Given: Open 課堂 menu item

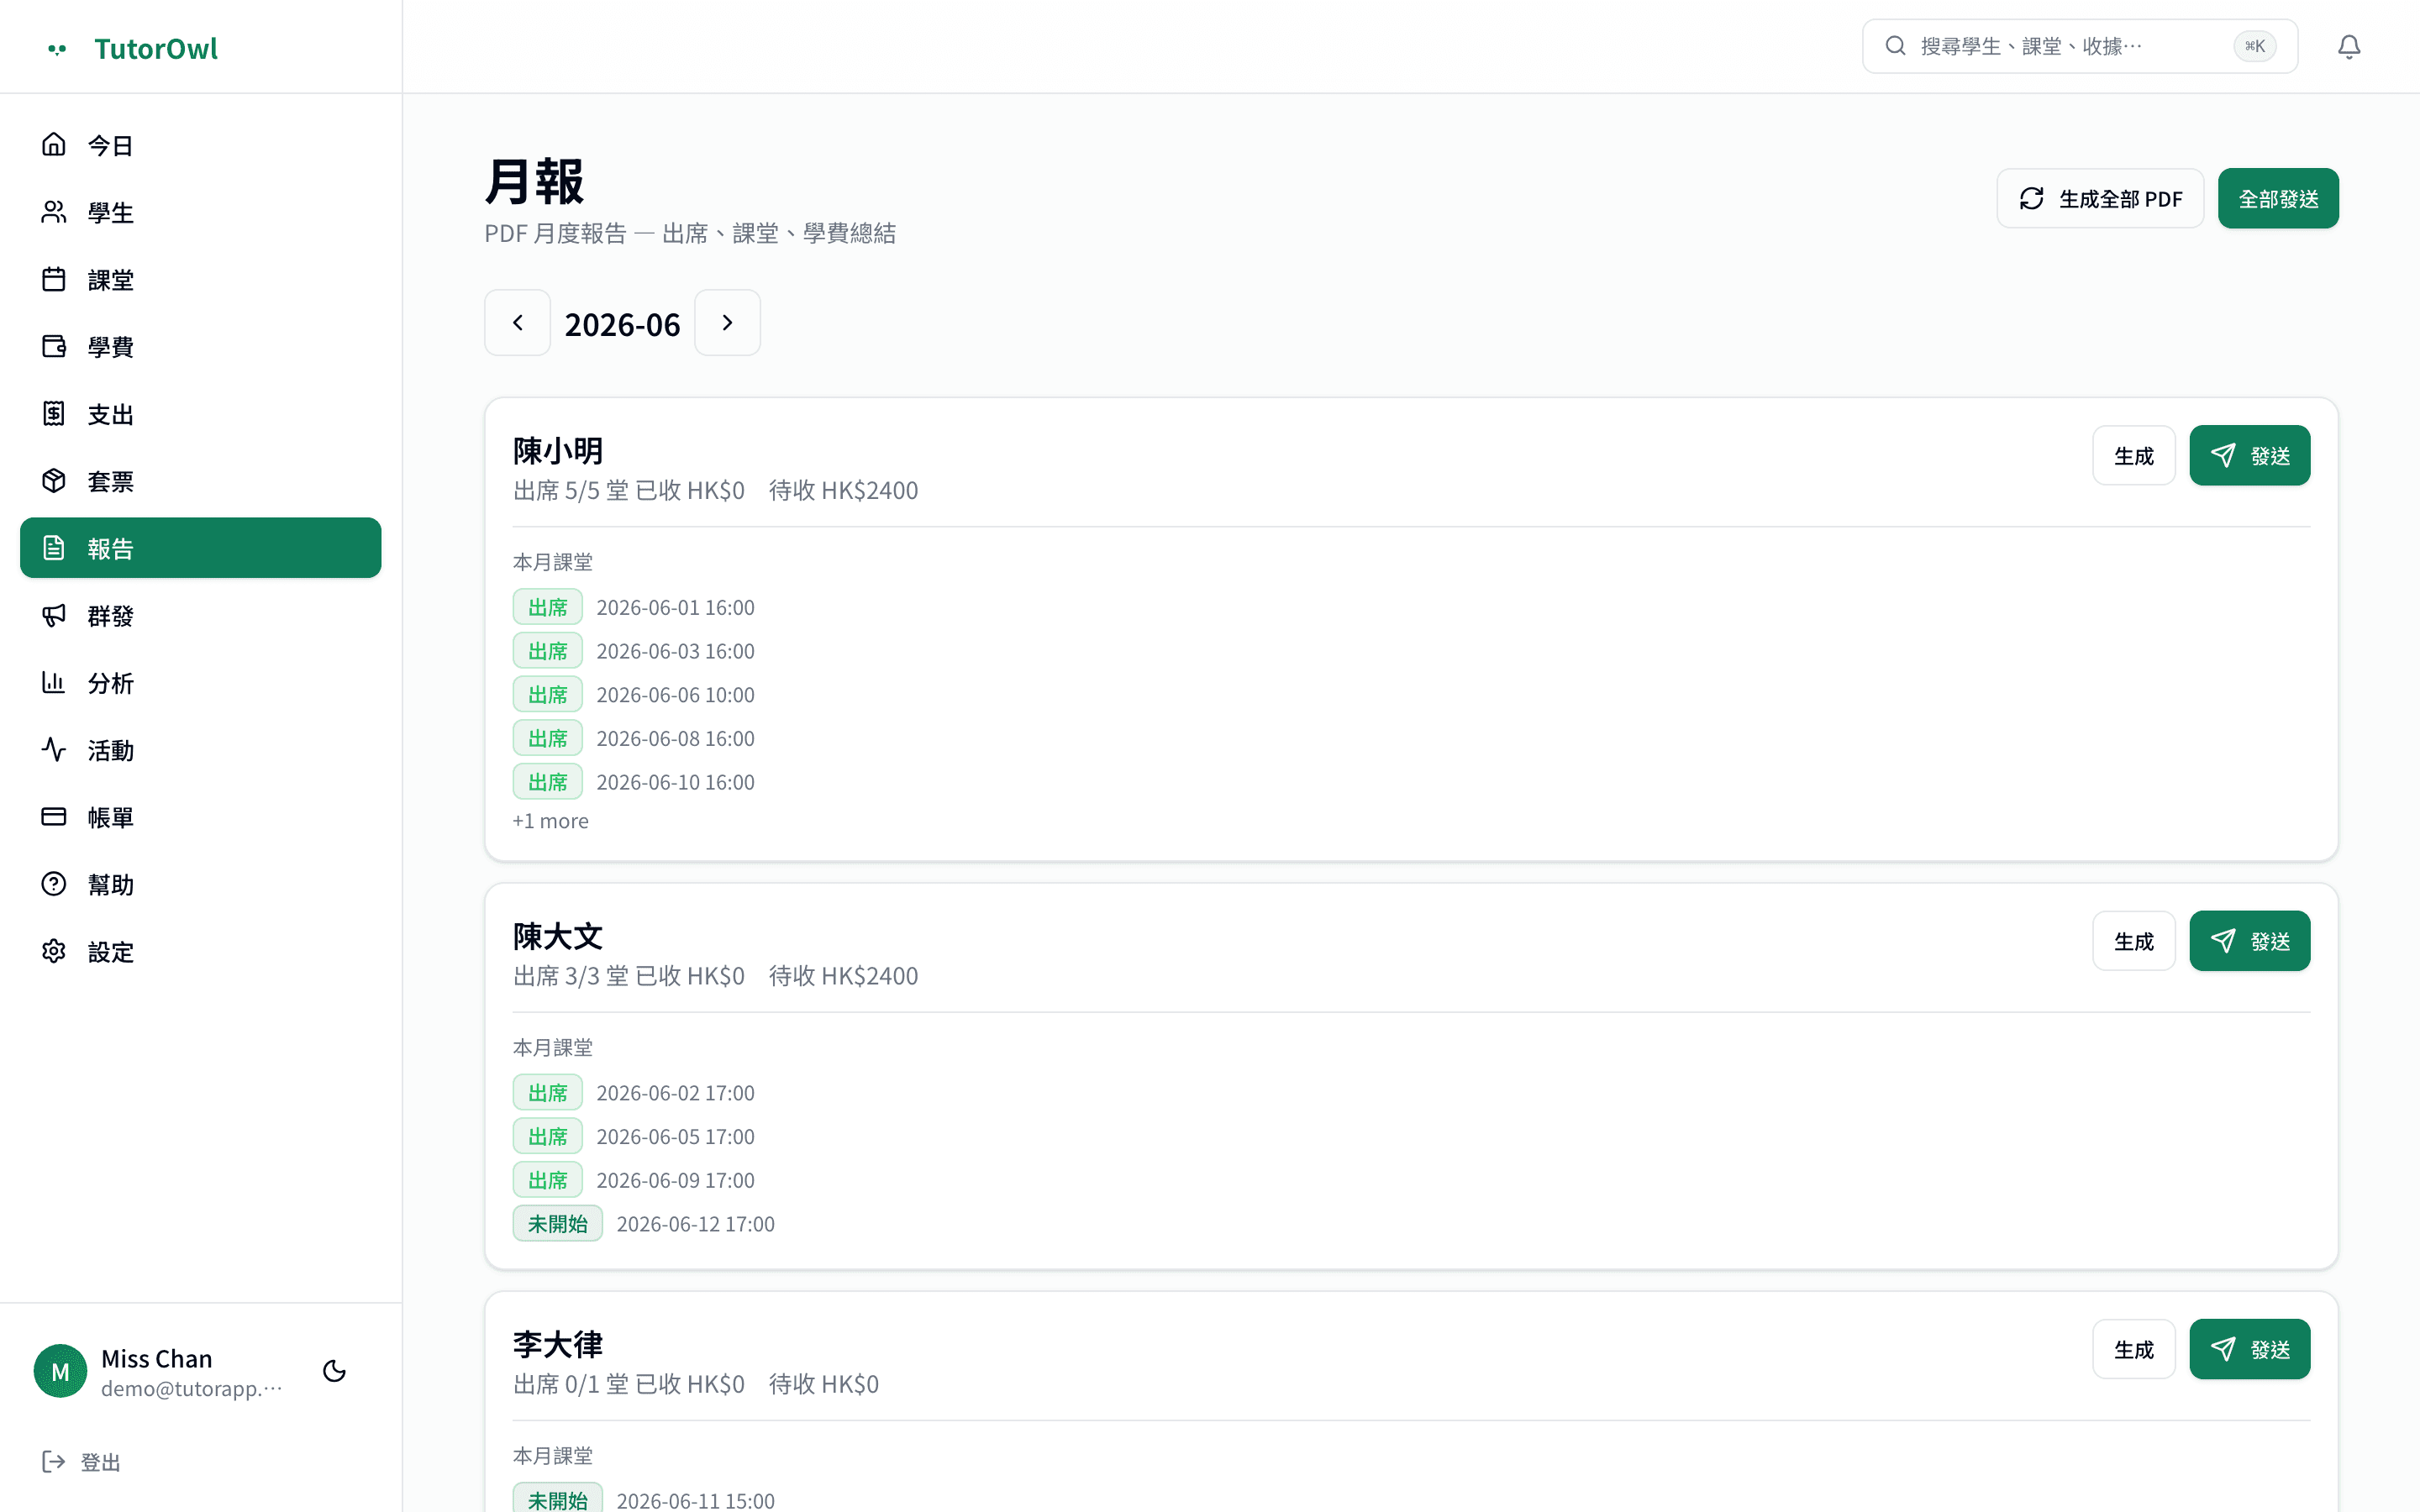Looking at the screenshot, I should click(201, 279).
